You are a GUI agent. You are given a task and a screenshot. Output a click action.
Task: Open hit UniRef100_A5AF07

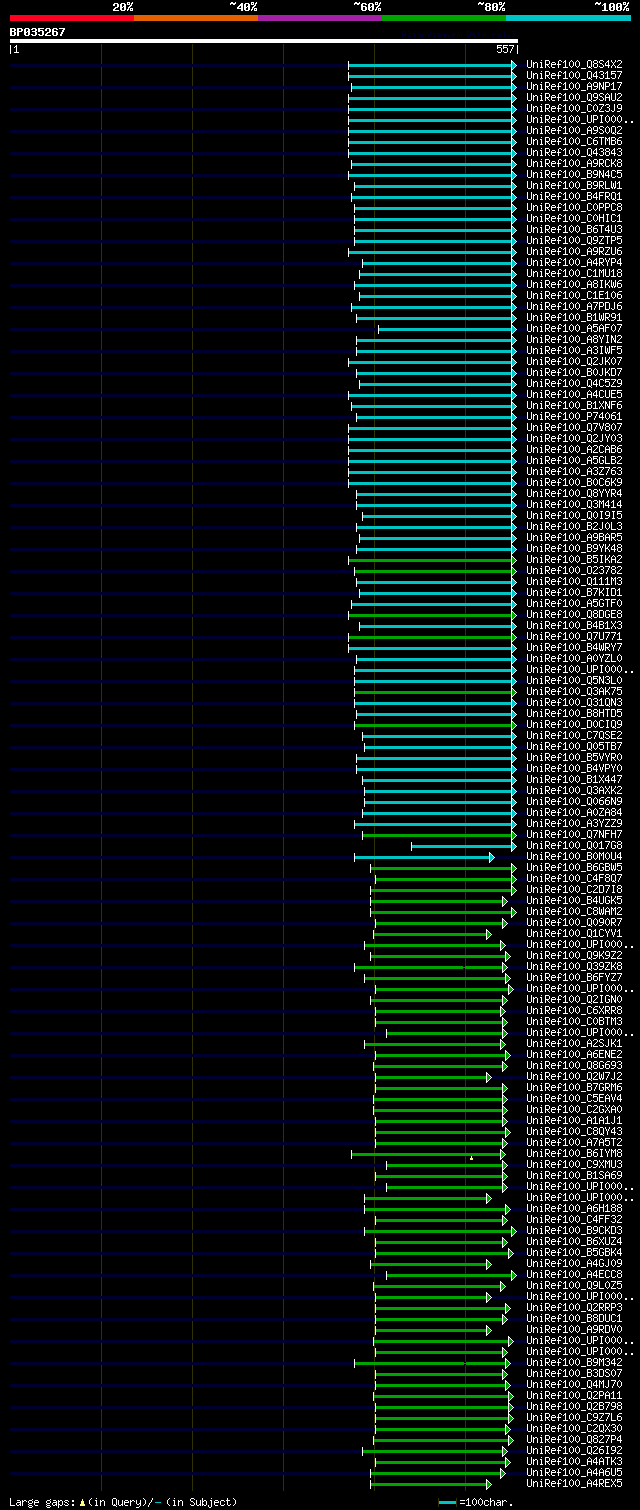point(574,328)
